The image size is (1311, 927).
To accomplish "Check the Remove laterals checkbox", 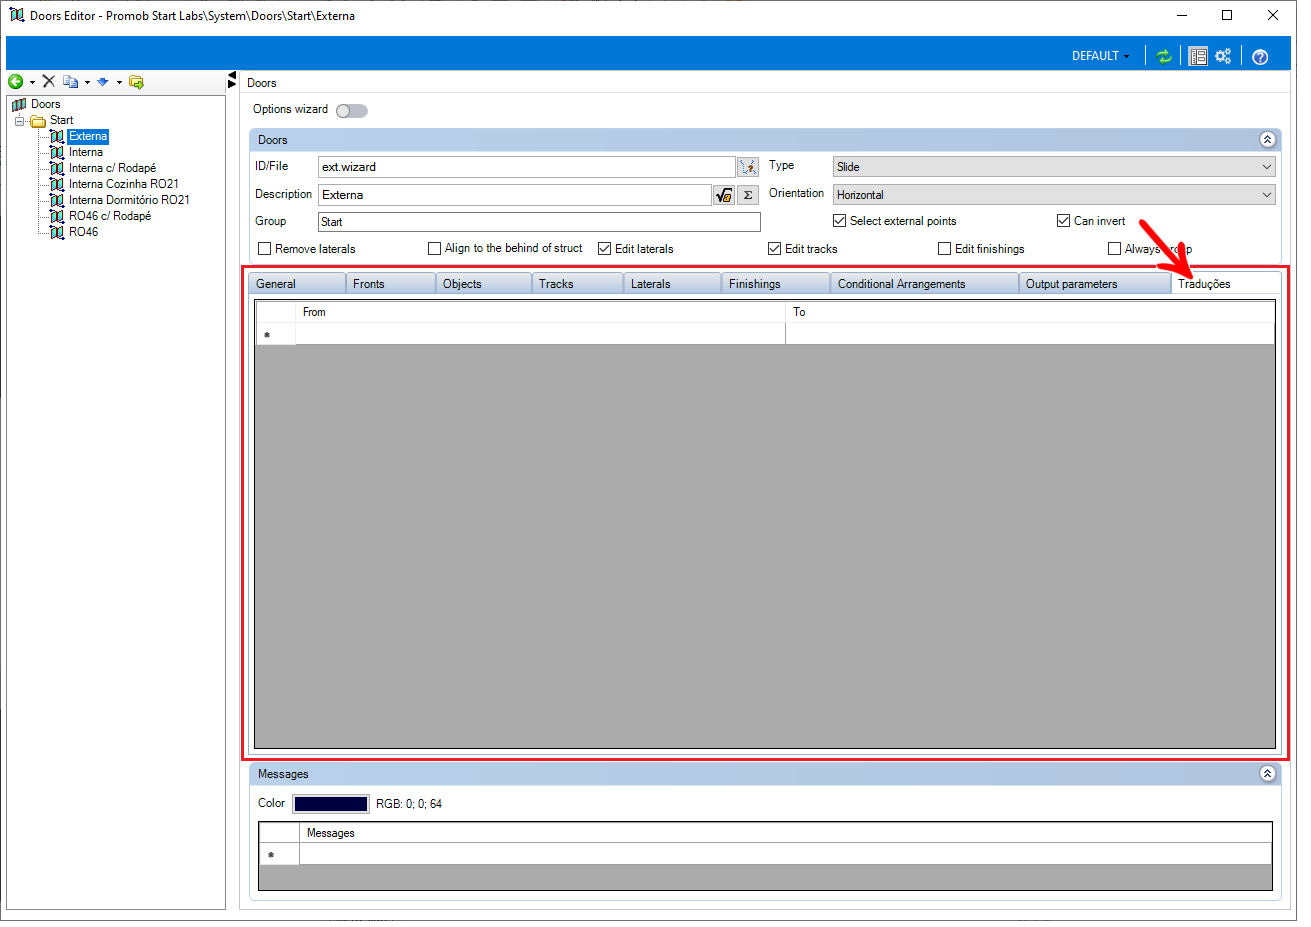I will coord(265,249).
